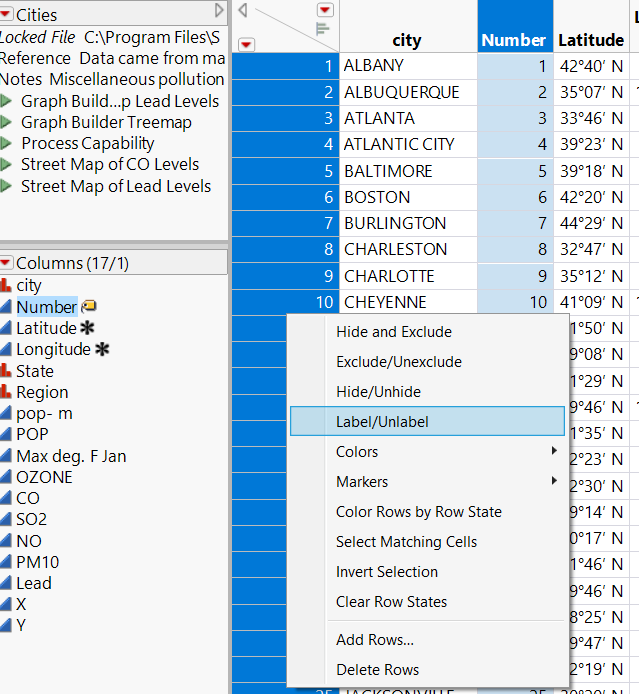Click the asterisk icon next to Latitude

tap(87, 328)
